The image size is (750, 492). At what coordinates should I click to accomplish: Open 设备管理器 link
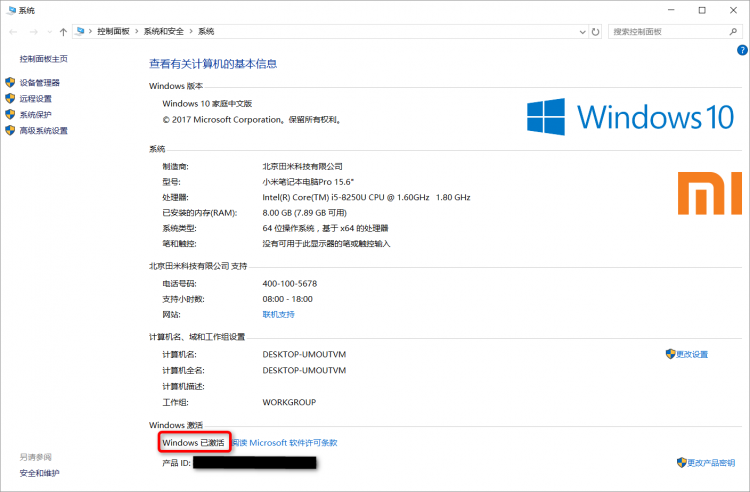[x=40, y=83]
